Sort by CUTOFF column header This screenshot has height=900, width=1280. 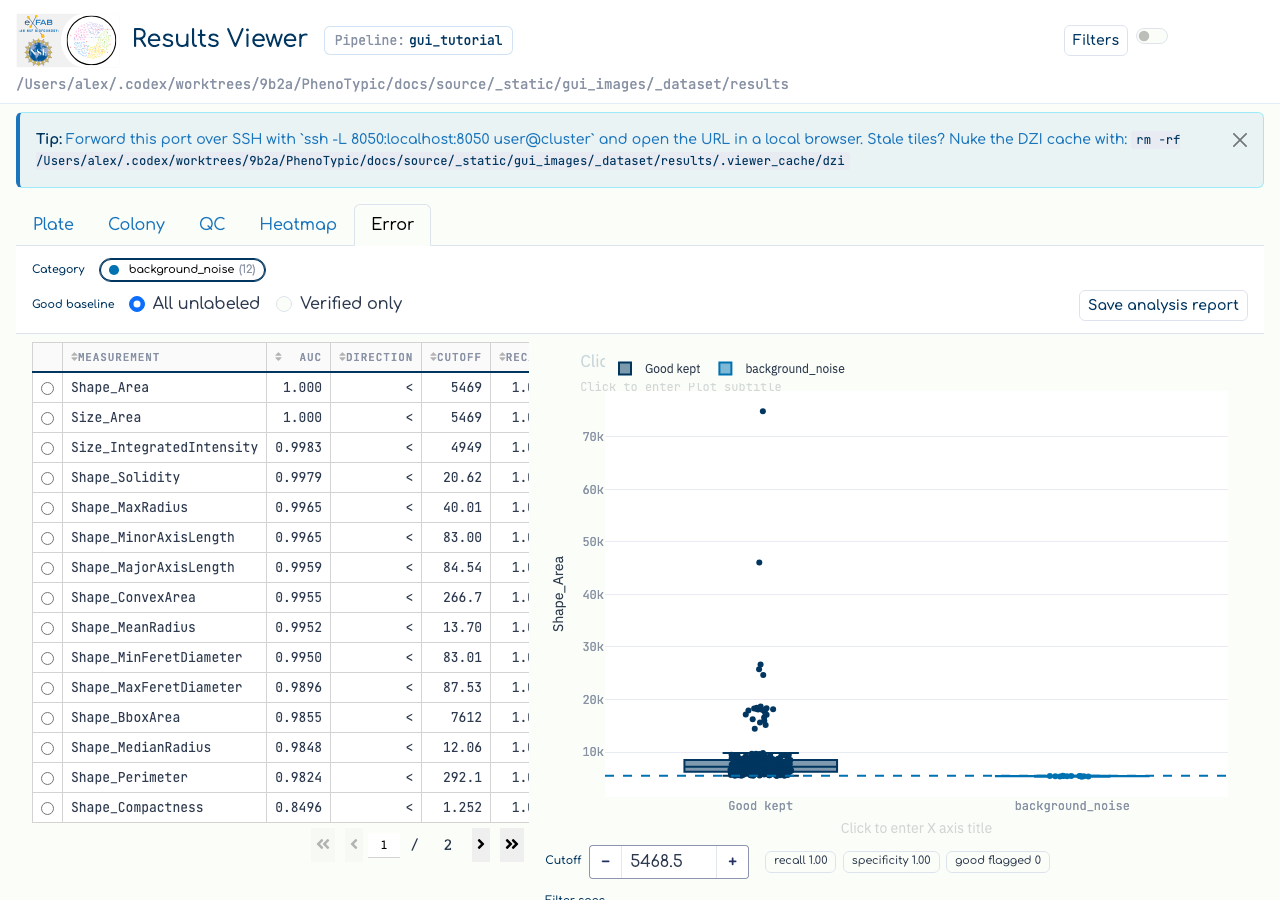pos(456,357)
